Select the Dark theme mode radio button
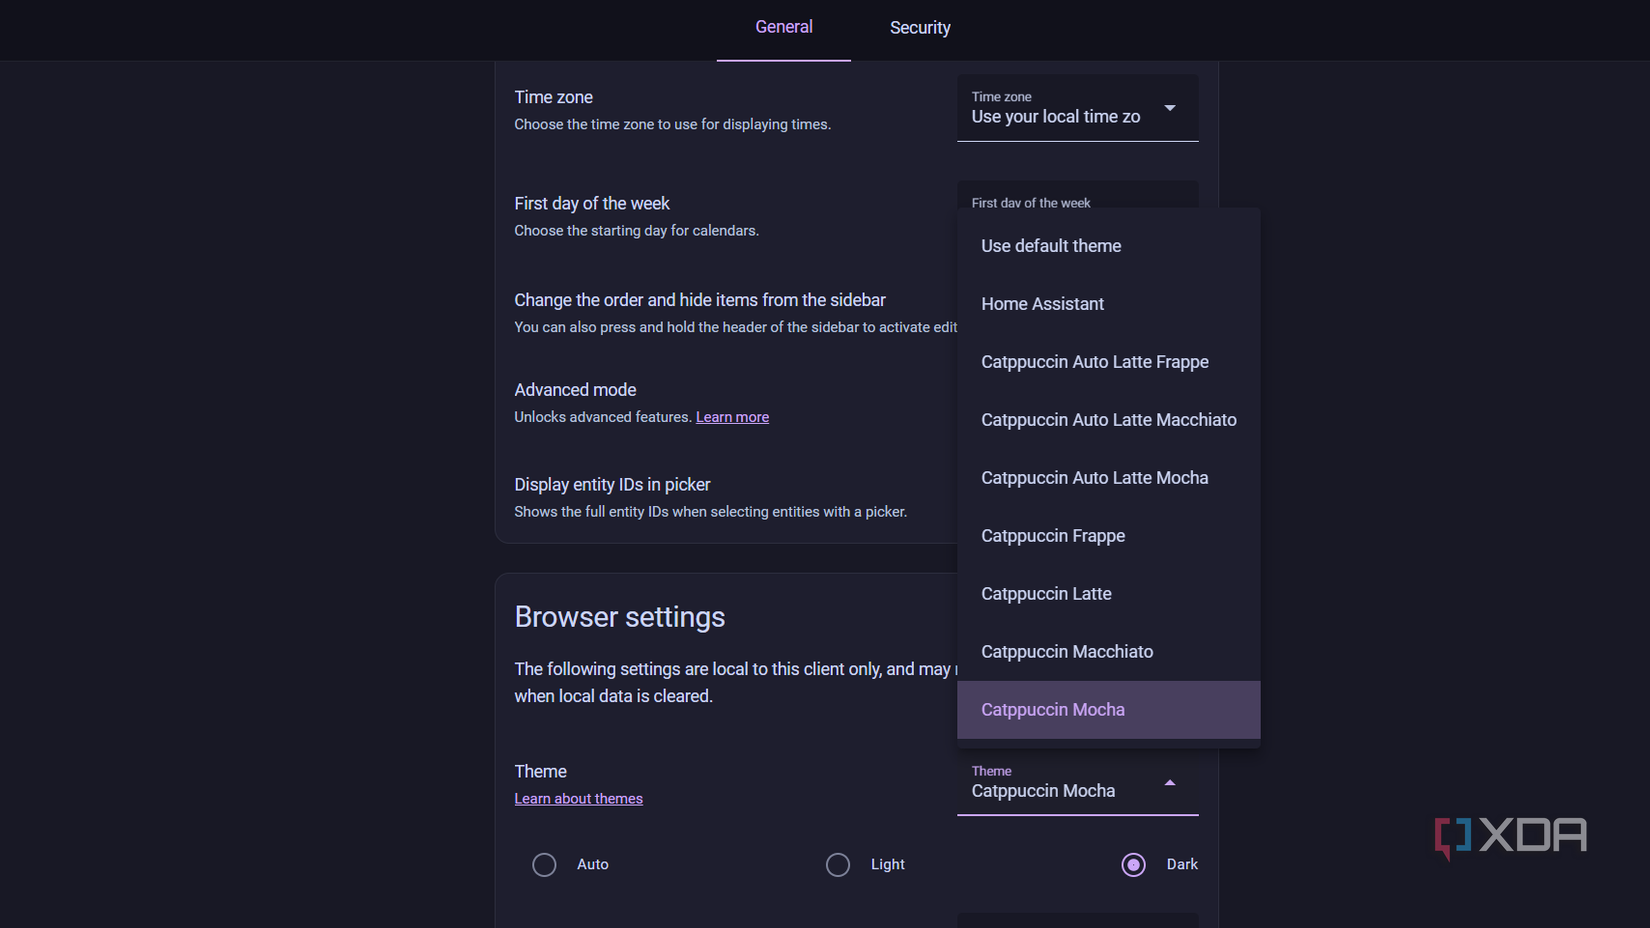This screenshot has height=928, width=1650. (1133, 864)
